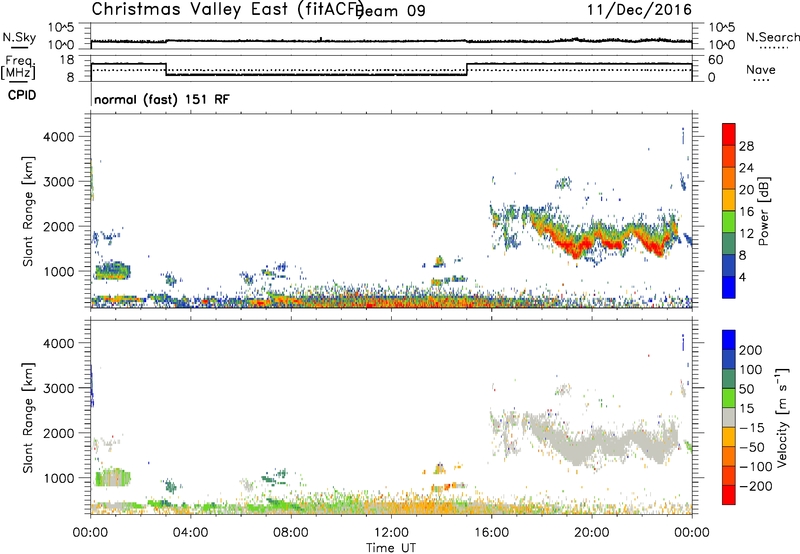Click the '16:00' time axis label
This screenshot has height=554, width=800.
(491, 533)
